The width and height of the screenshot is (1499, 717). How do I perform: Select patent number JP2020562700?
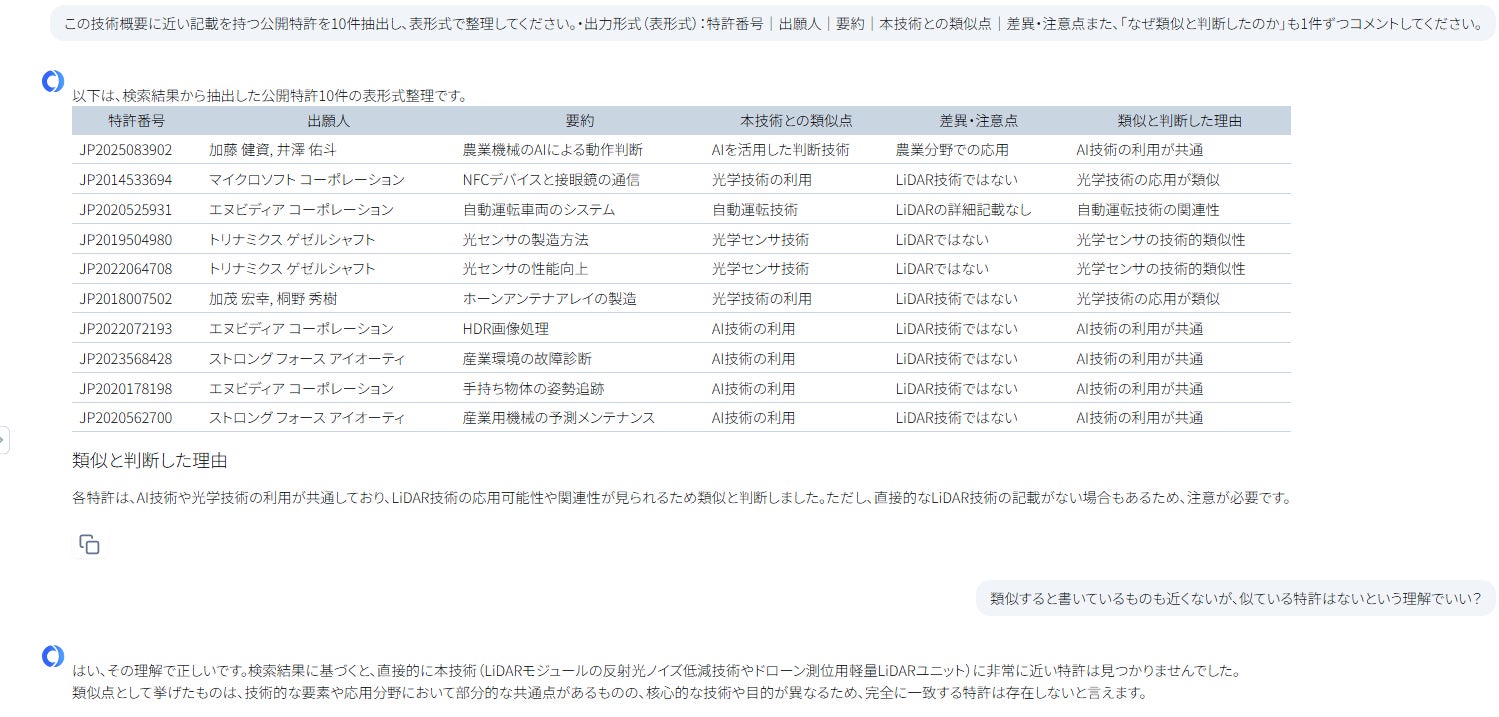coord(126,418)
